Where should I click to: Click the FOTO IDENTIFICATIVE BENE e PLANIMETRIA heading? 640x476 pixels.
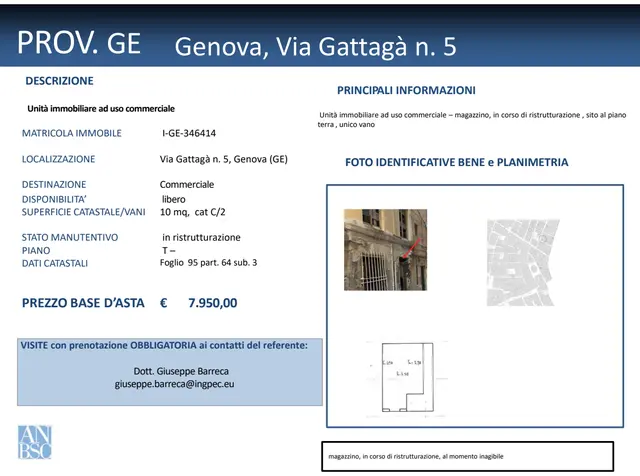coord(456,162)
